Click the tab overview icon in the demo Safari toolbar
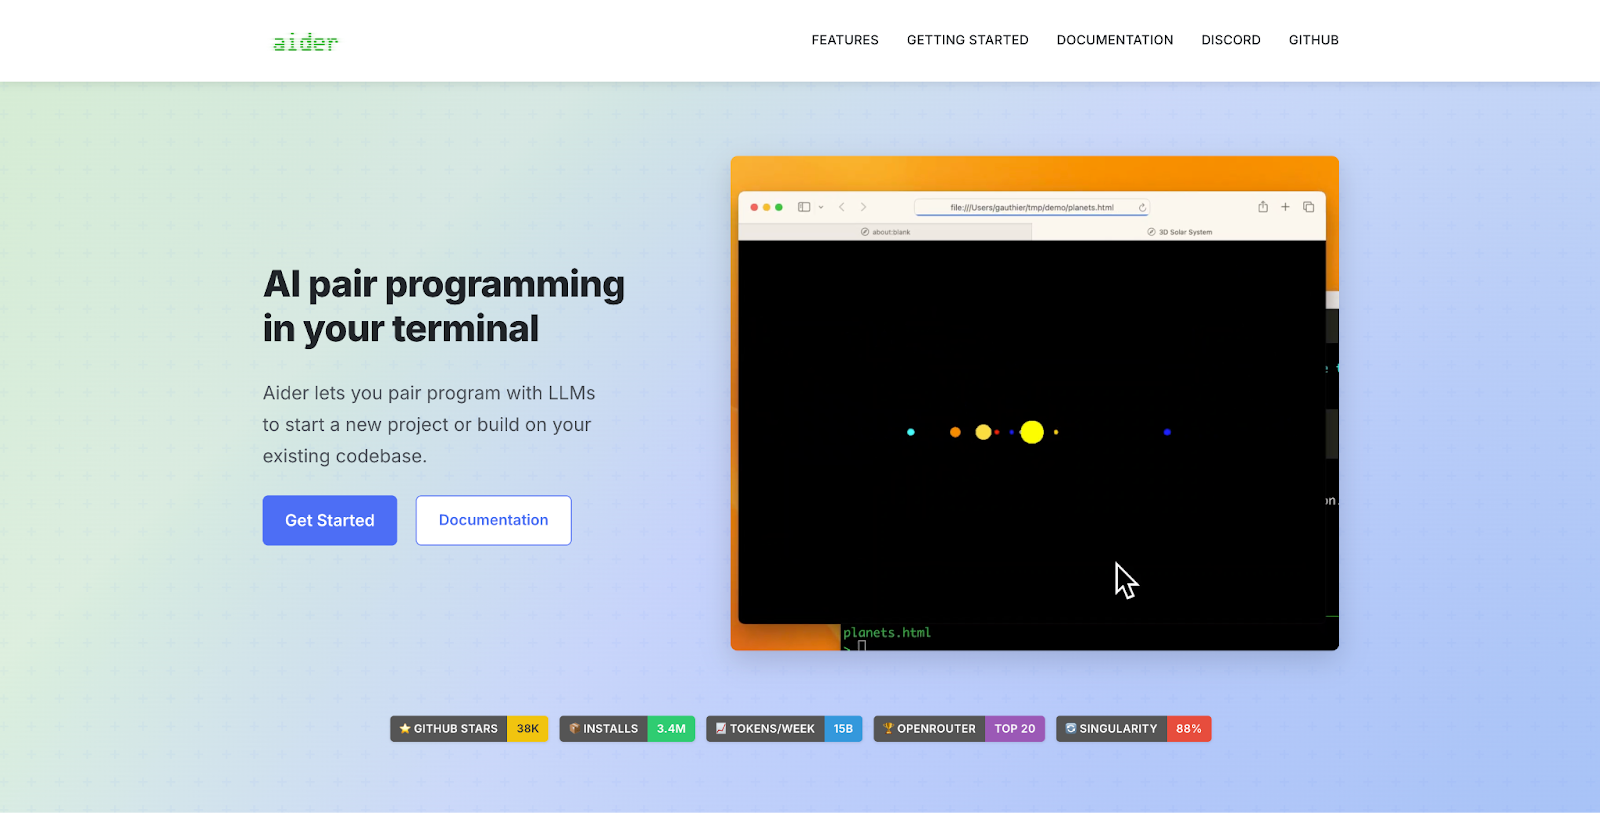Screen dimensions: 1600x813 coord(1308,207)
